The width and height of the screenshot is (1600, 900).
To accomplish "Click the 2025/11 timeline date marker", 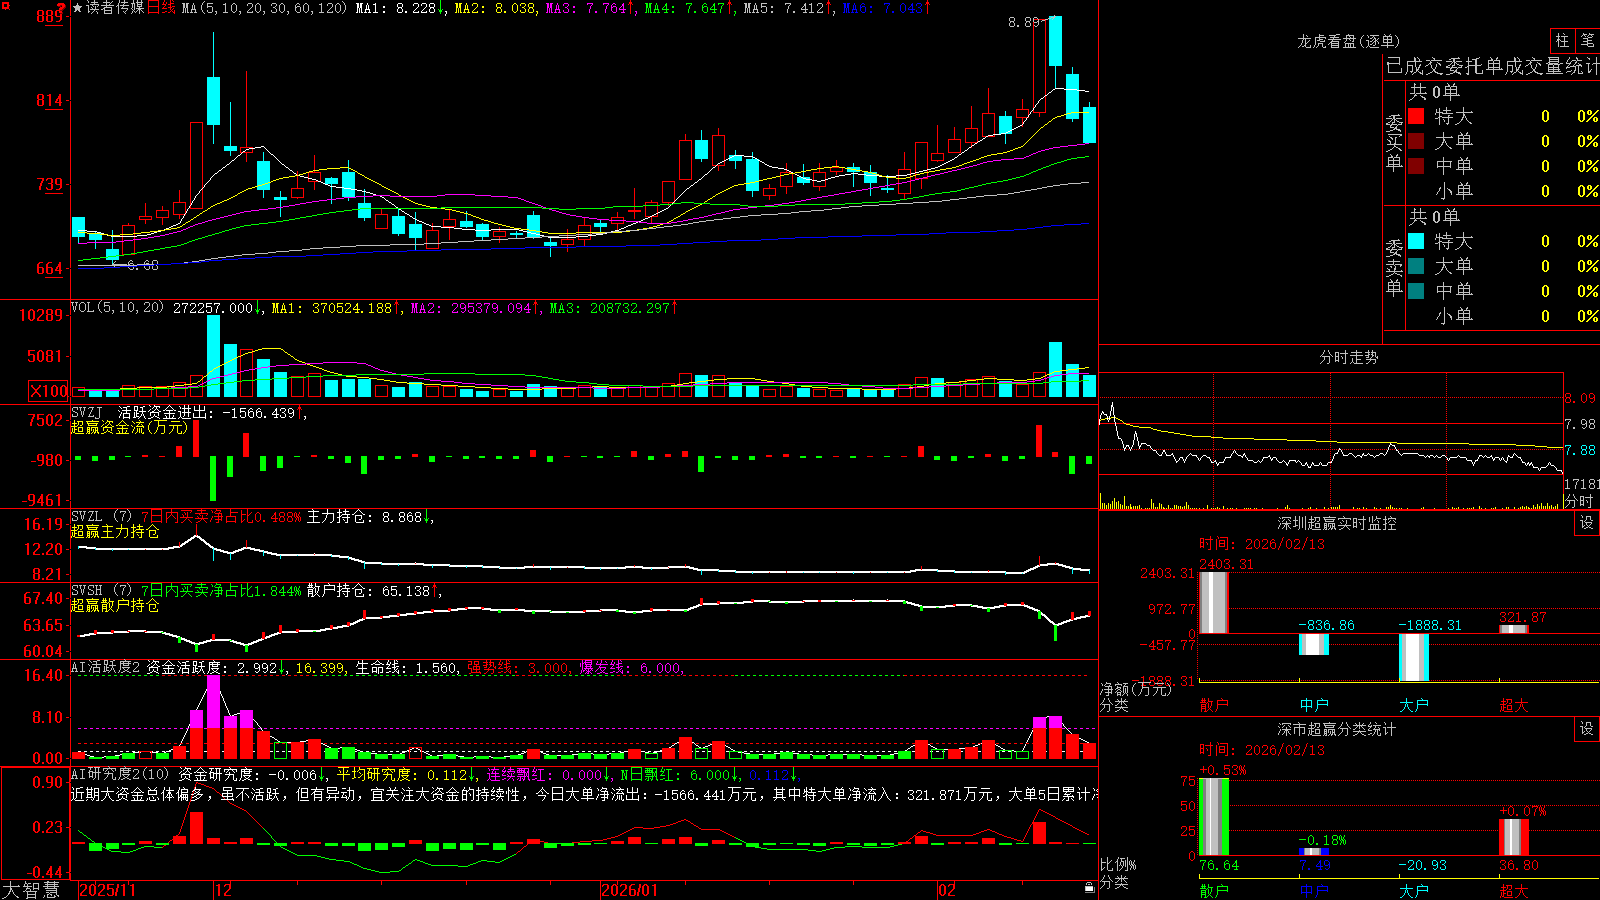I will coord(107,890).
